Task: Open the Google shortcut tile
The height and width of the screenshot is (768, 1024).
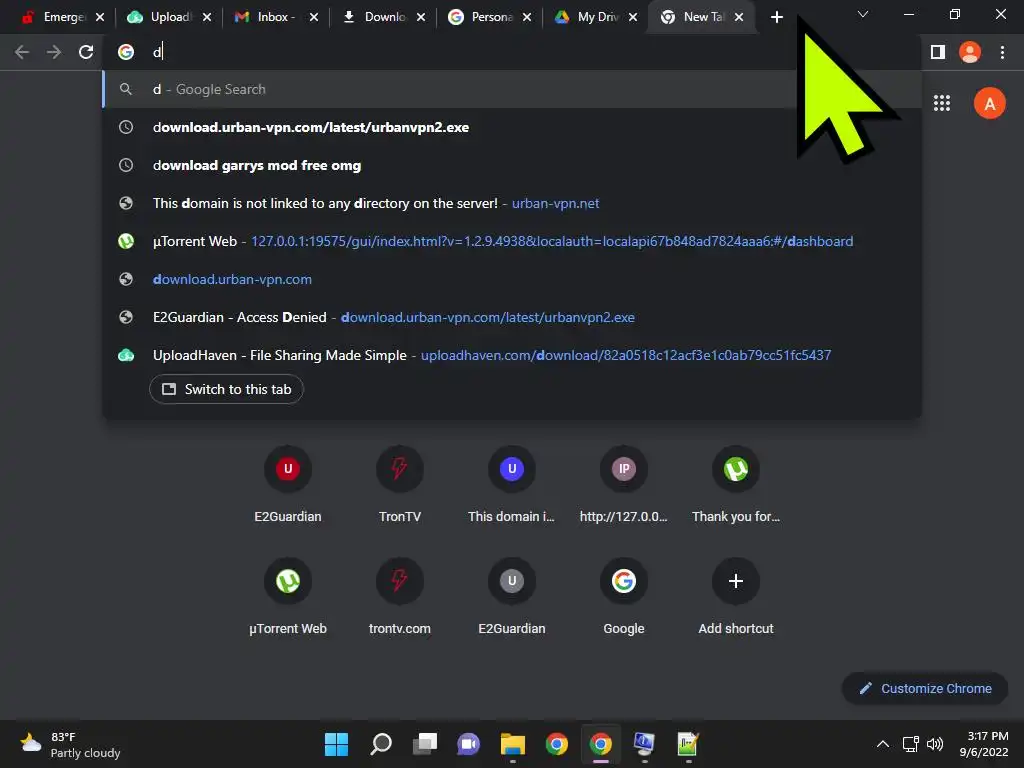Action: tap(624, 596)
